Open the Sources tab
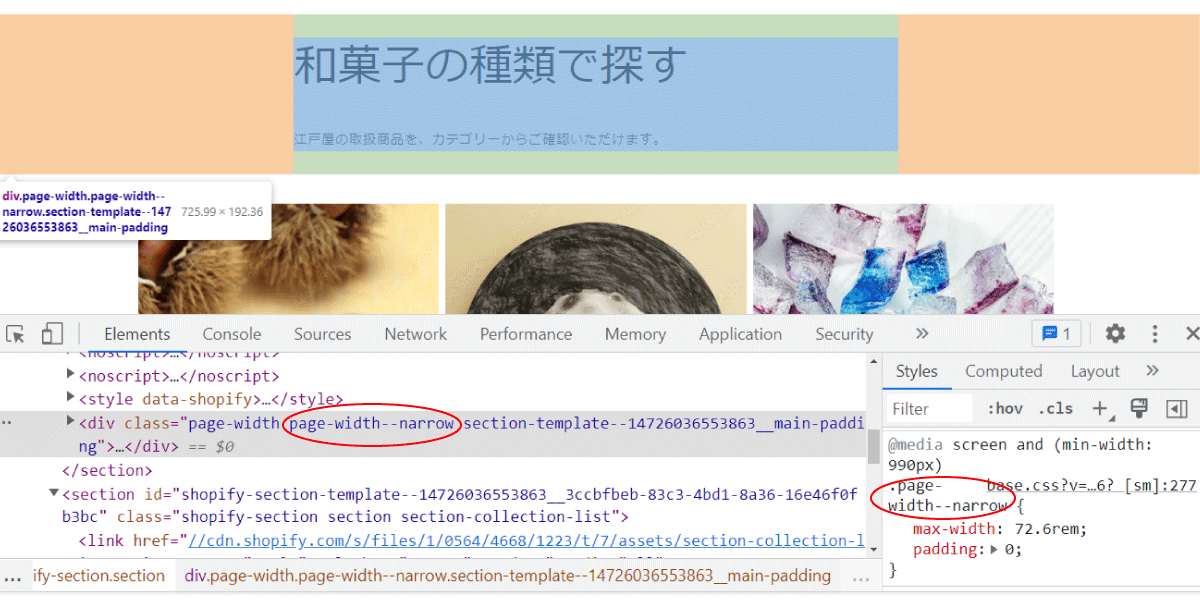This screenshot has width=1200, height=600. tap(322, 334)
